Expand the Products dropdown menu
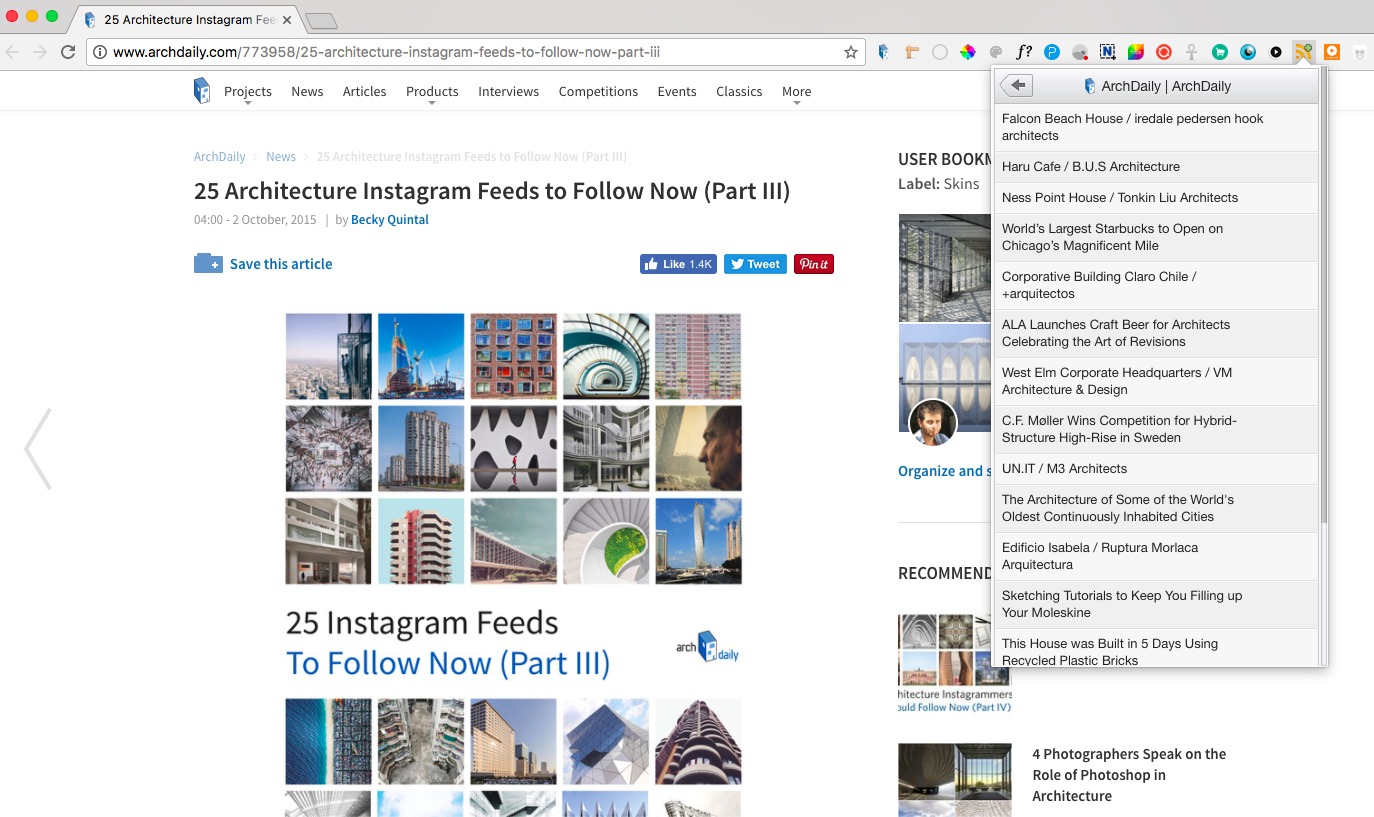This screenshot has height=817, width=1374. (x=432, y=91)
